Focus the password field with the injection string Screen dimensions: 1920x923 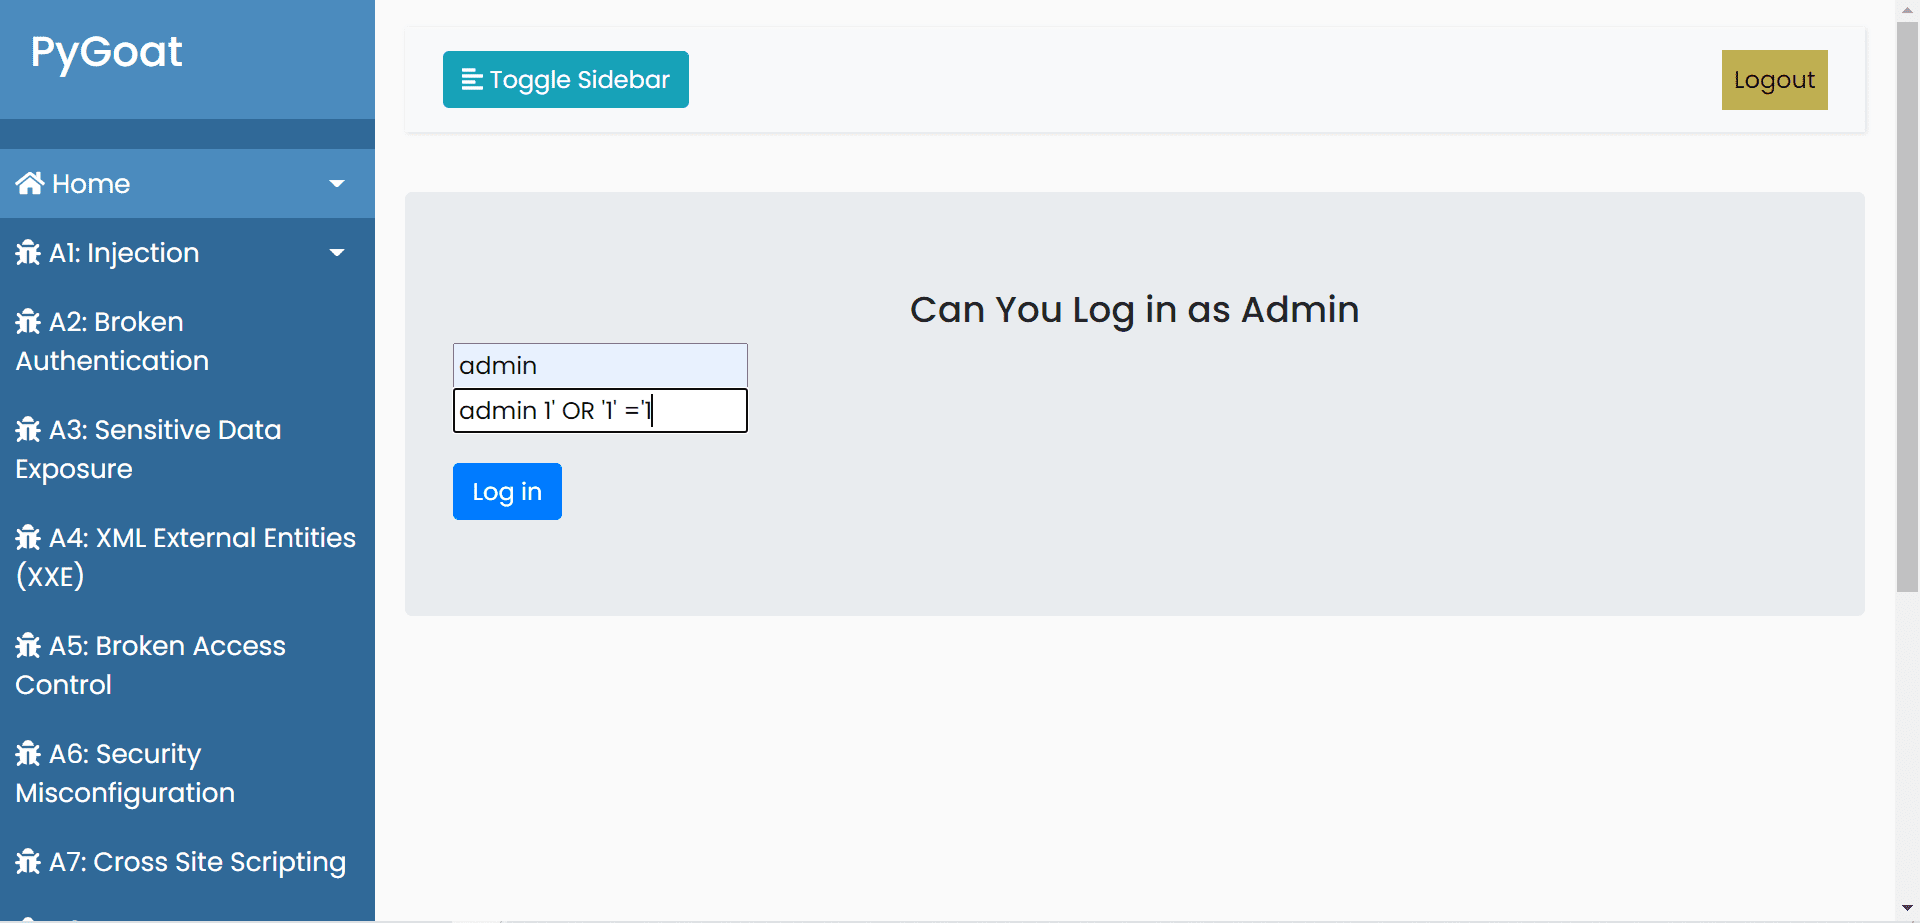pos(600,411)
